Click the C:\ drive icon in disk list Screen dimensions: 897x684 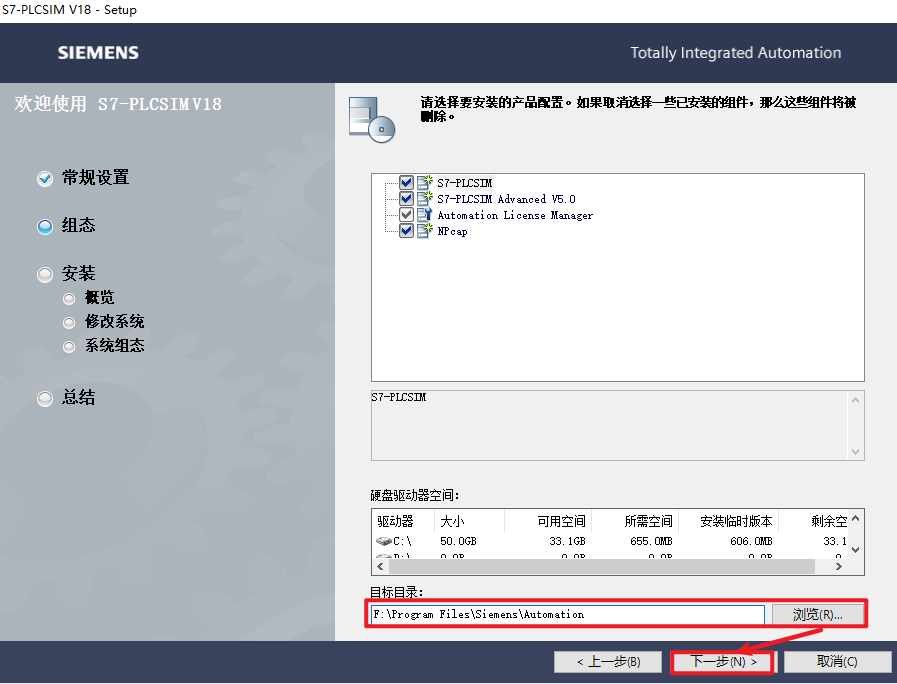tap(383, 541)
